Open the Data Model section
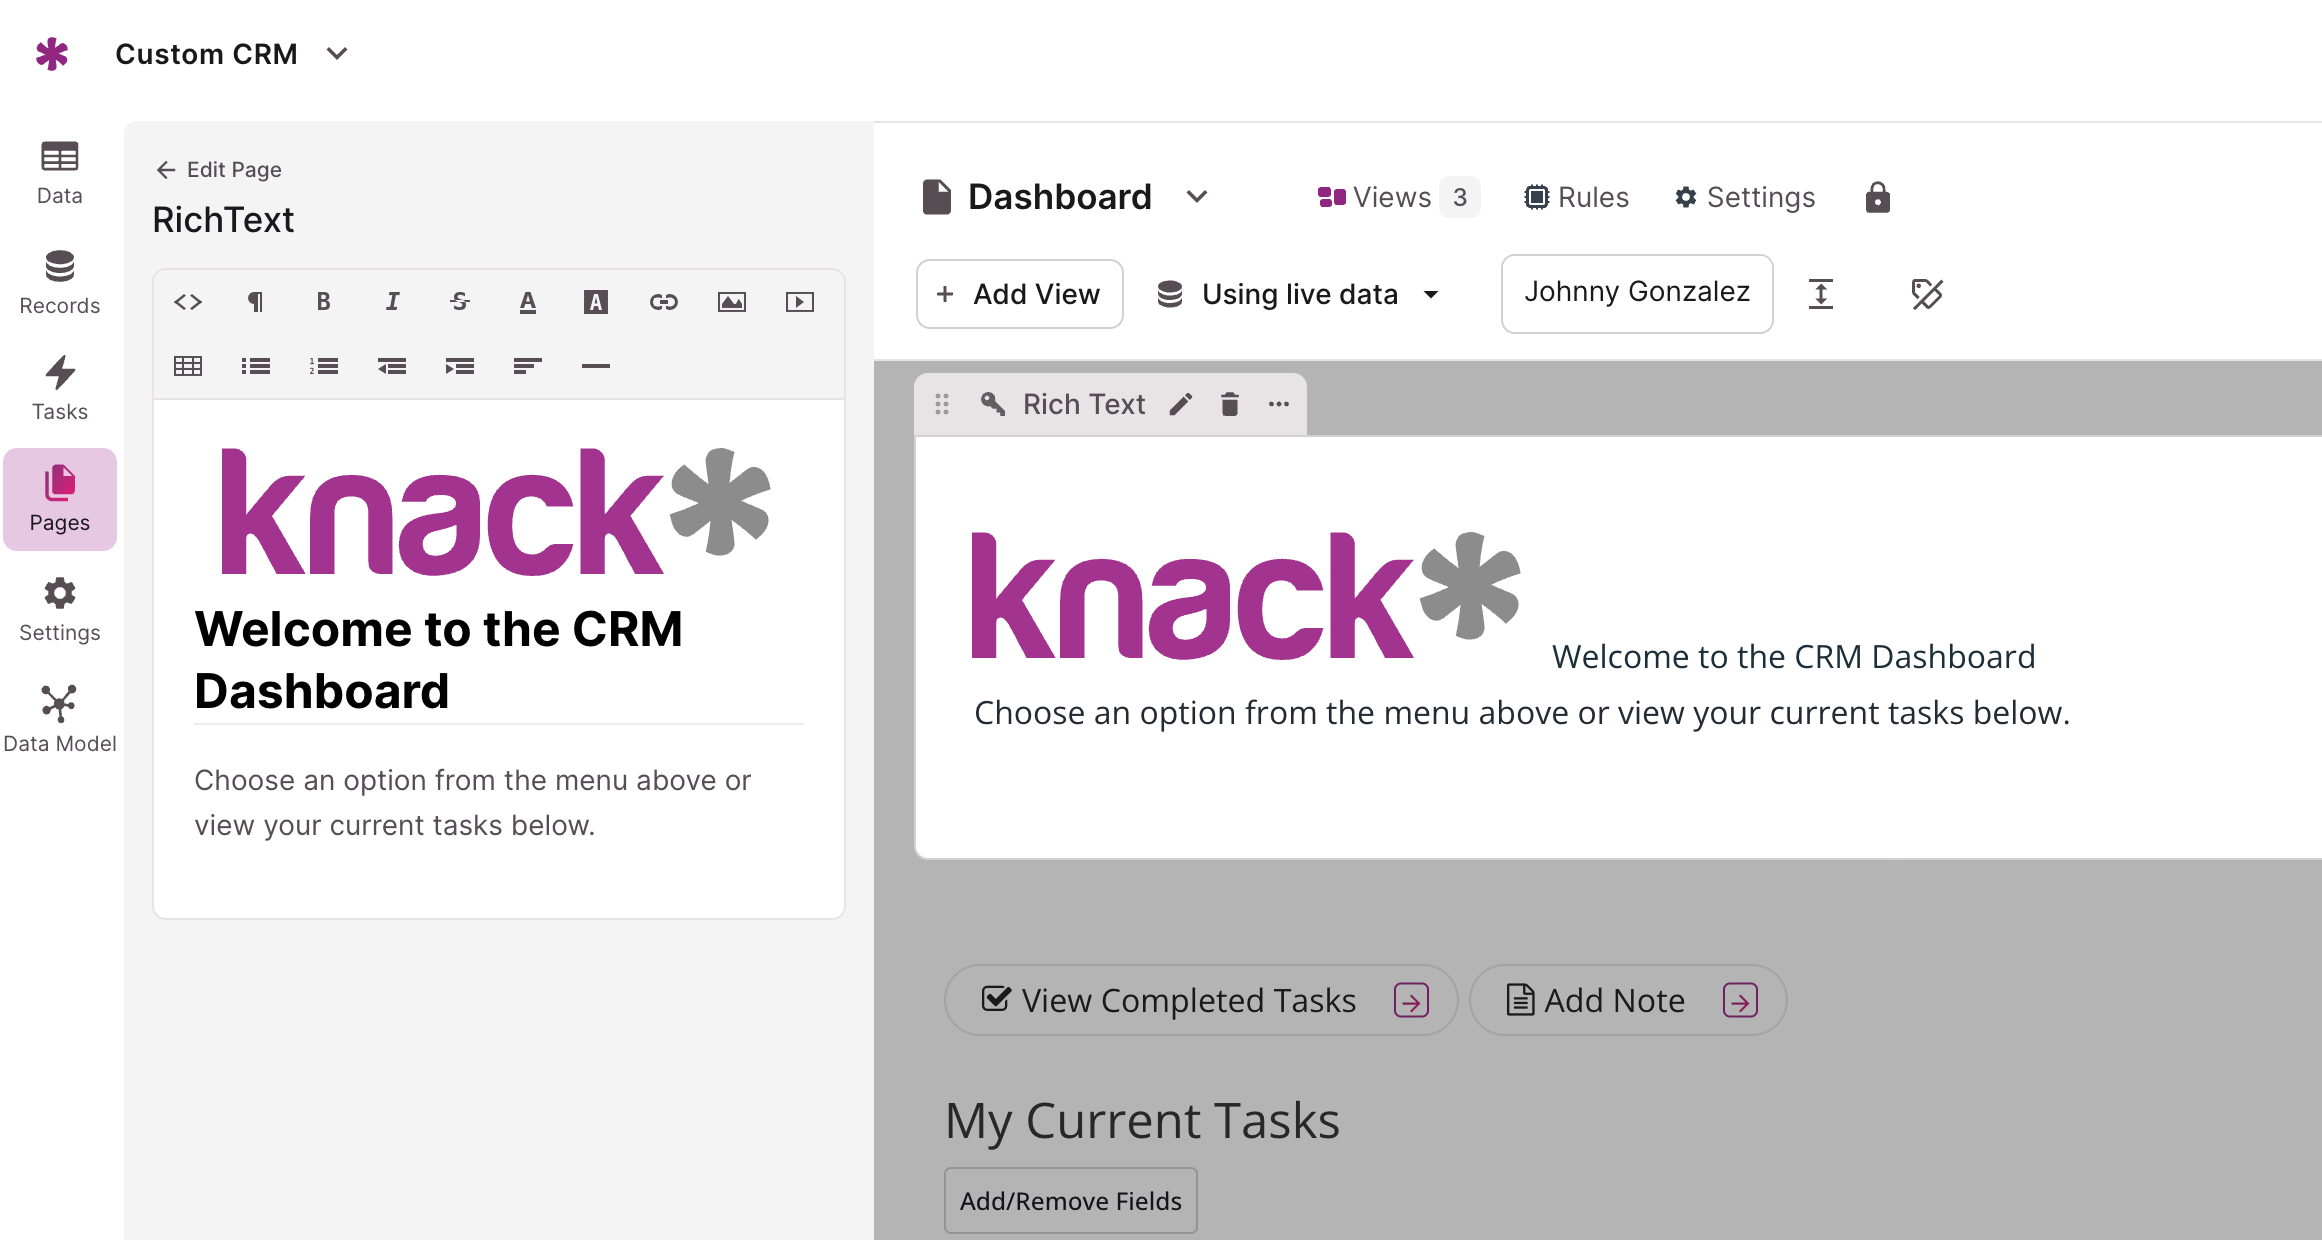 pos(60,720)
